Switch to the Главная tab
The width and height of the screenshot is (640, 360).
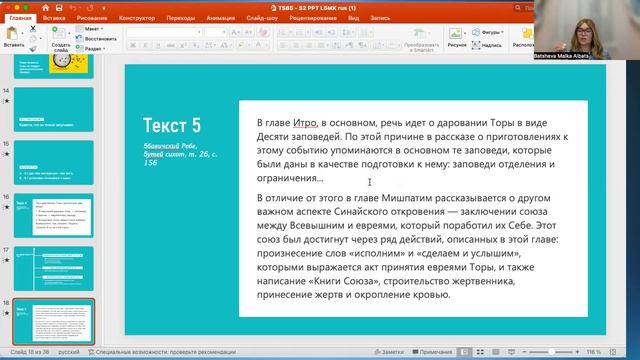pyautogui.click(x=20, y=18)
